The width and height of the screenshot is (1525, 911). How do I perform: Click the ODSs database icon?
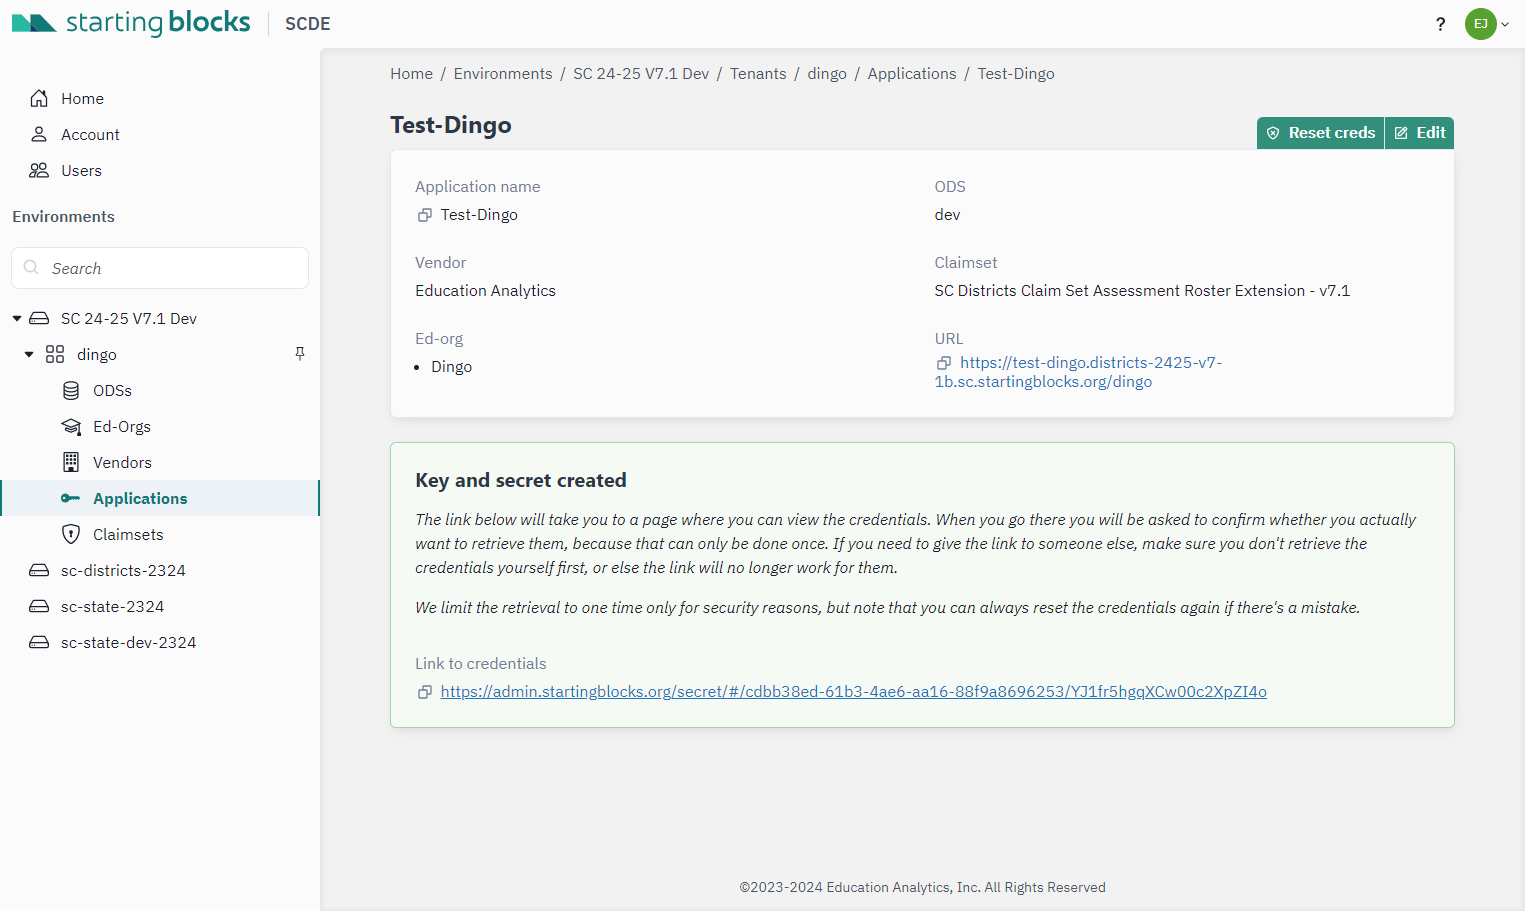71,390
